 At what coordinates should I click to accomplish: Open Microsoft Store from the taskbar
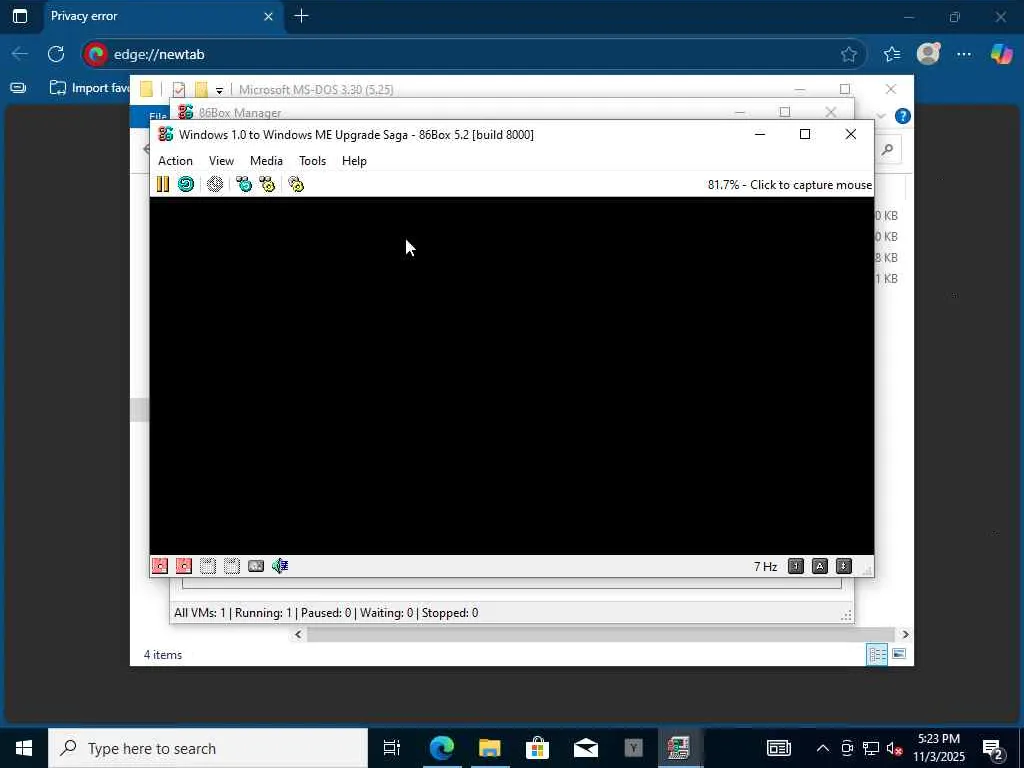point(537,748)
